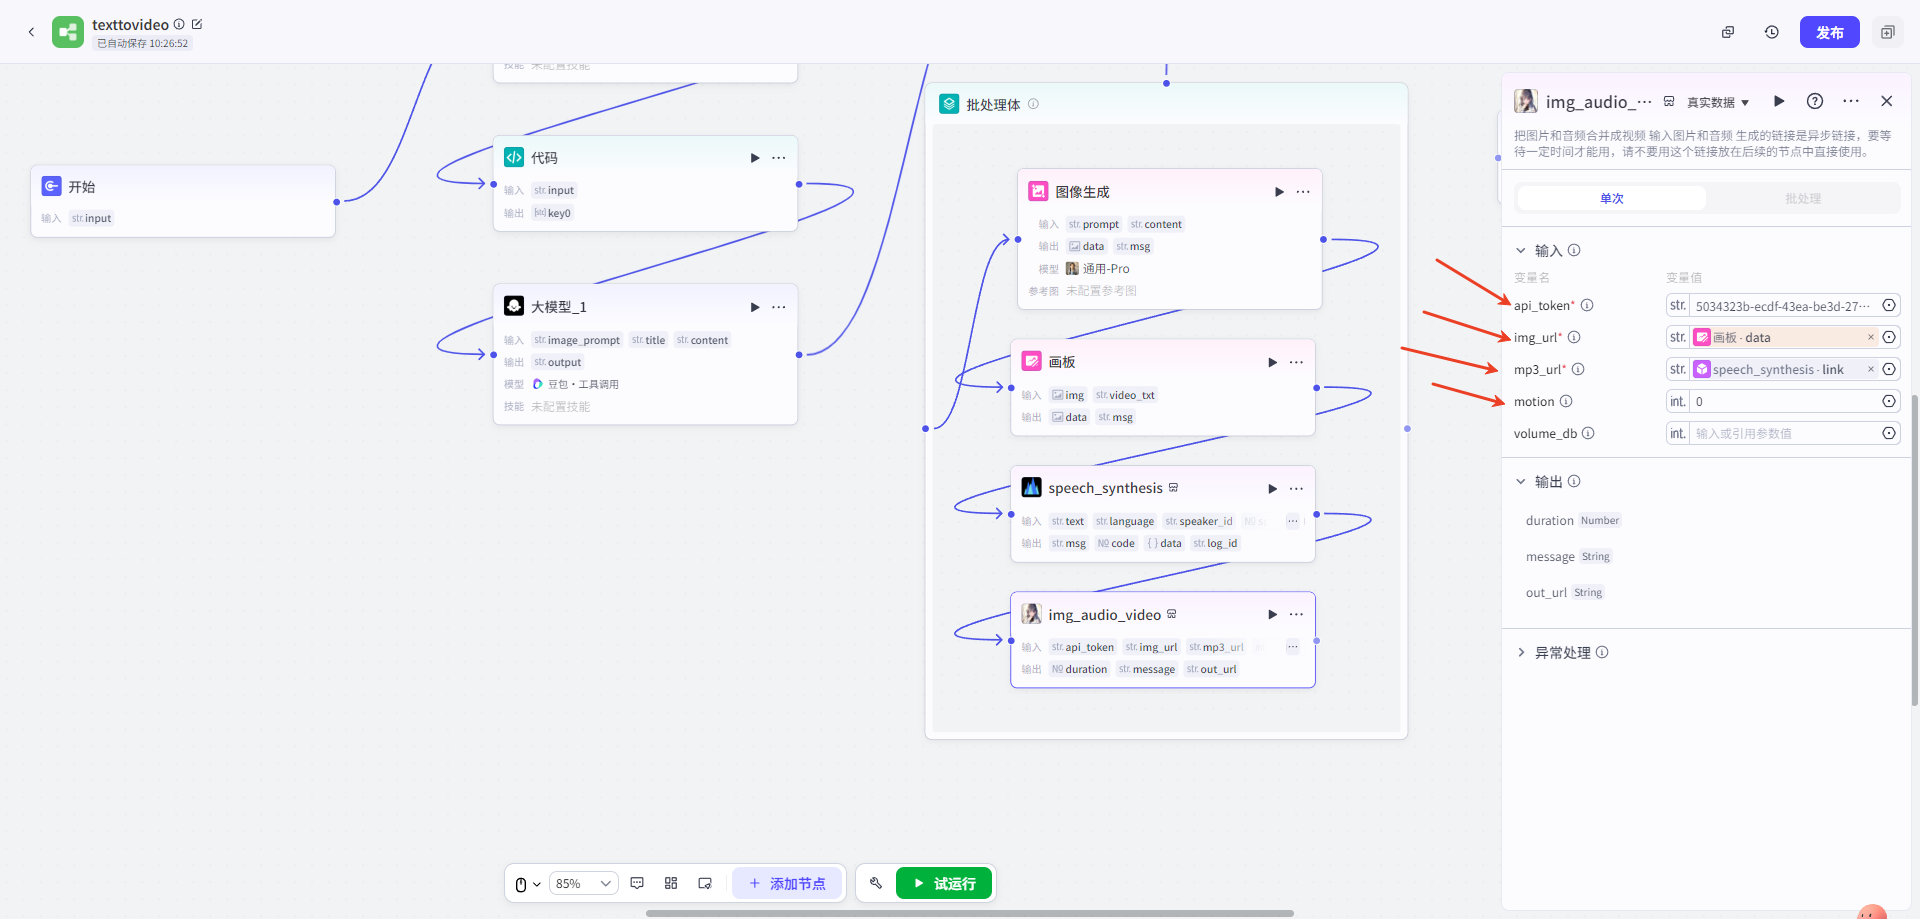Click the 发布 publish button
1920x919 pixels.
point(1829,32)
